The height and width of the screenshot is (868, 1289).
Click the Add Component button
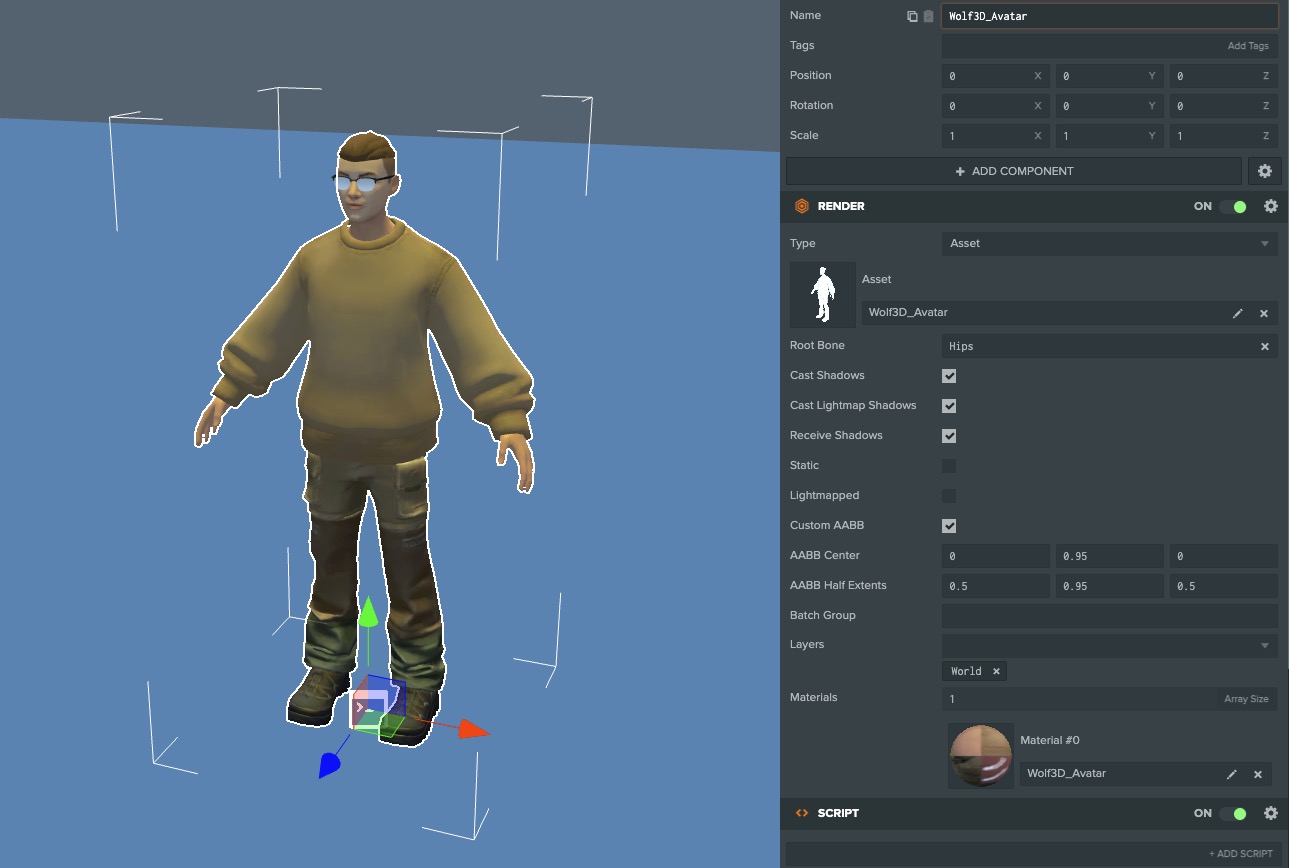(1013, 171)
